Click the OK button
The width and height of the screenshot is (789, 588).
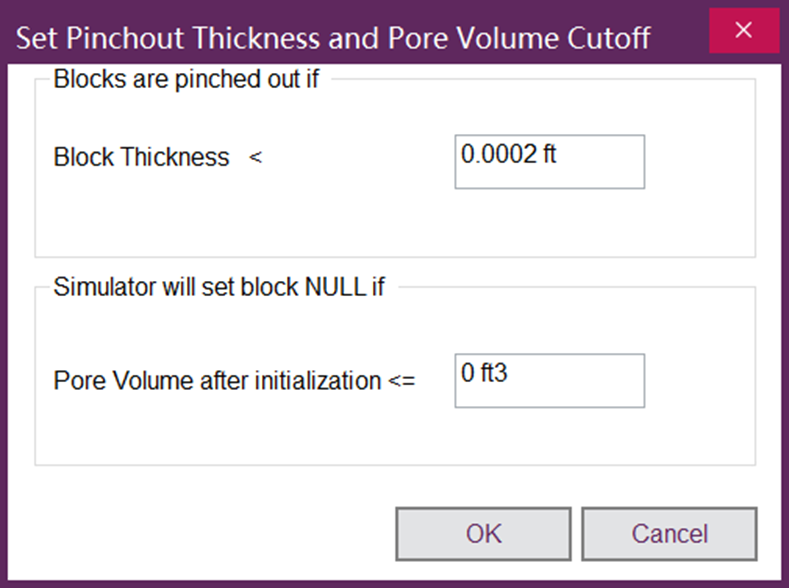483,534
